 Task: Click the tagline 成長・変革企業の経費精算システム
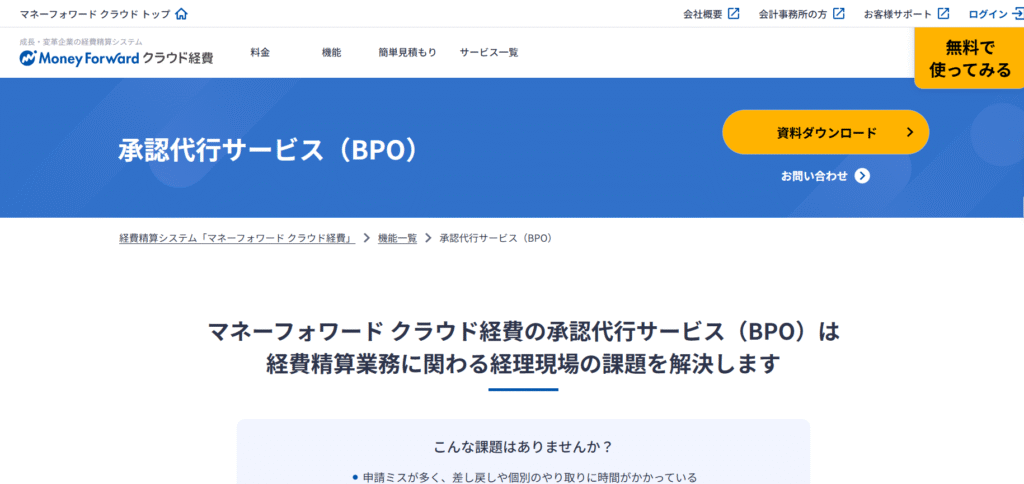(81, 42)
